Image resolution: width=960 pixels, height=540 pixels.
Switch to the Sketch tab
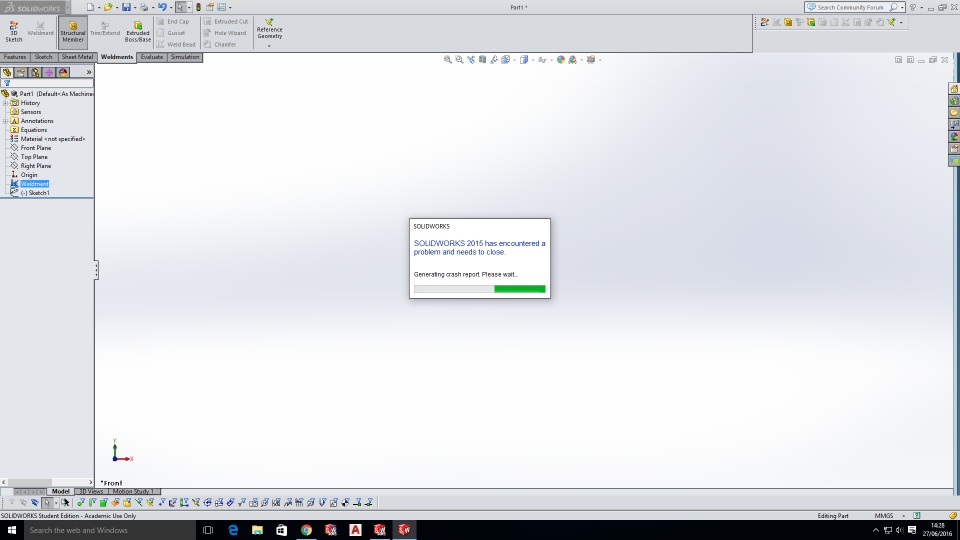tap(43, 57)
